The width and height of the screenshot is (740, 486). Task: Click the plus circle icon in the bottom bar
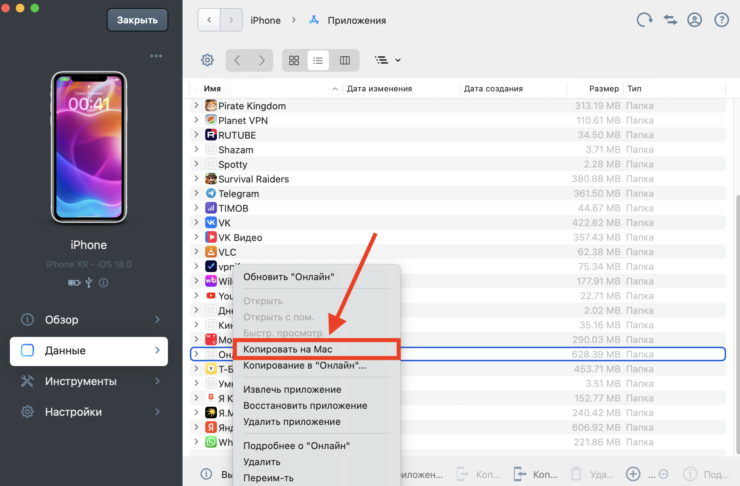[633, 474]
